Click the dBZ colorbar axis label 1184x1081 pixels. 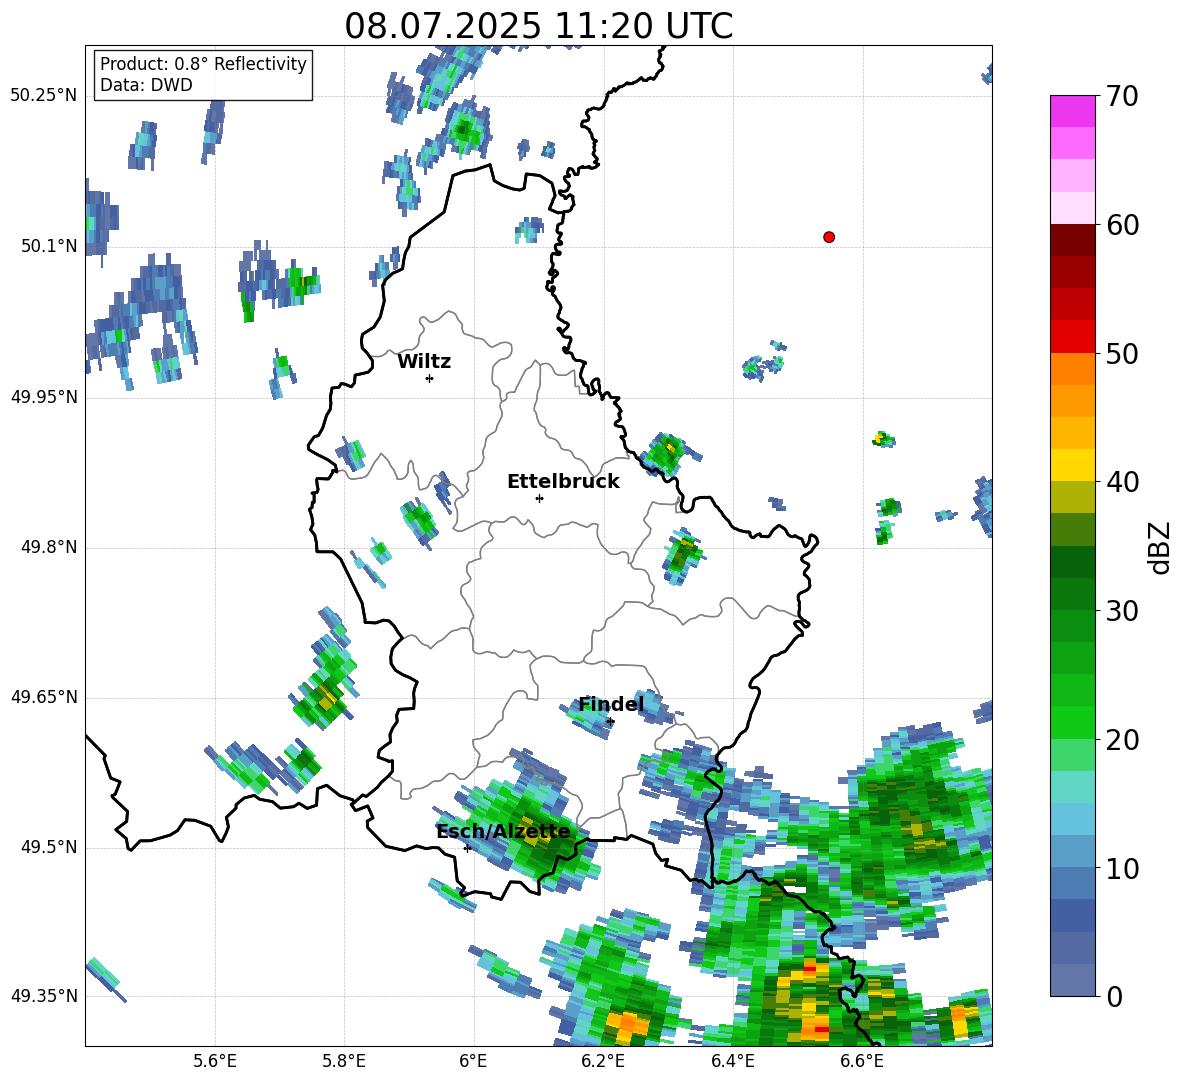pyautogui.click(x=1160, y=547)
